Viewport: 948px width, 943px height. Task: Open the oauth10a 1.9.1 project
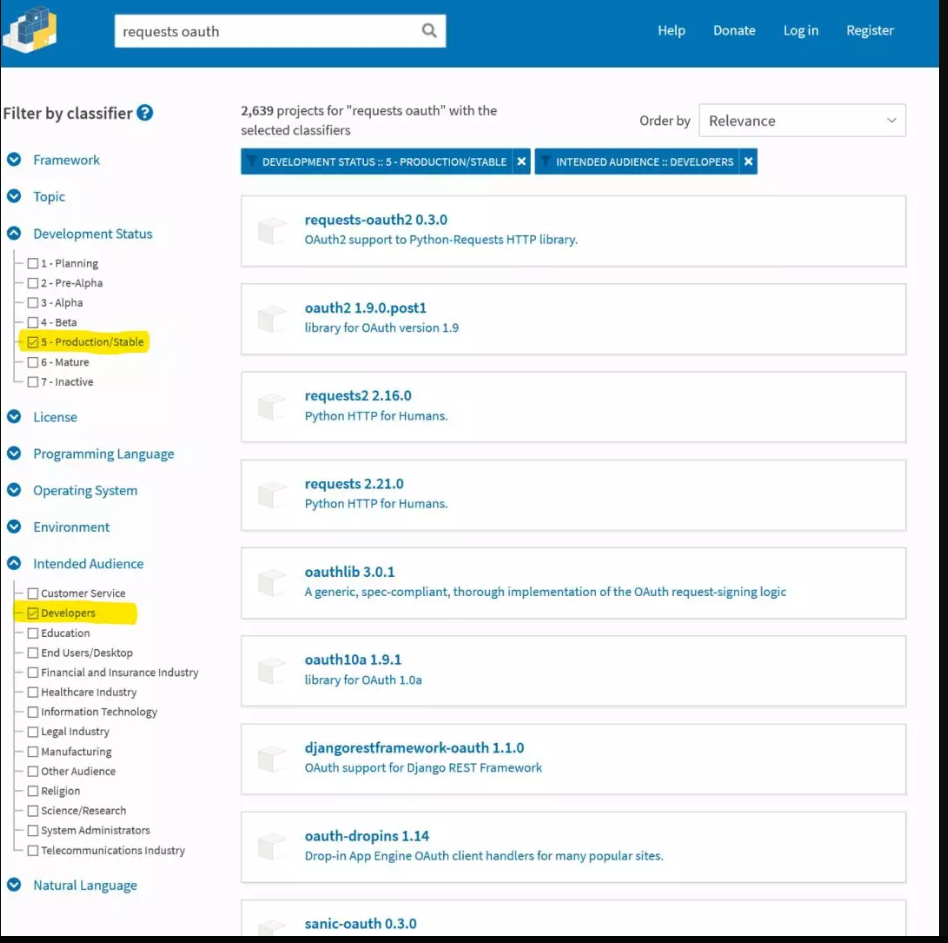click(x=352, y=660)
